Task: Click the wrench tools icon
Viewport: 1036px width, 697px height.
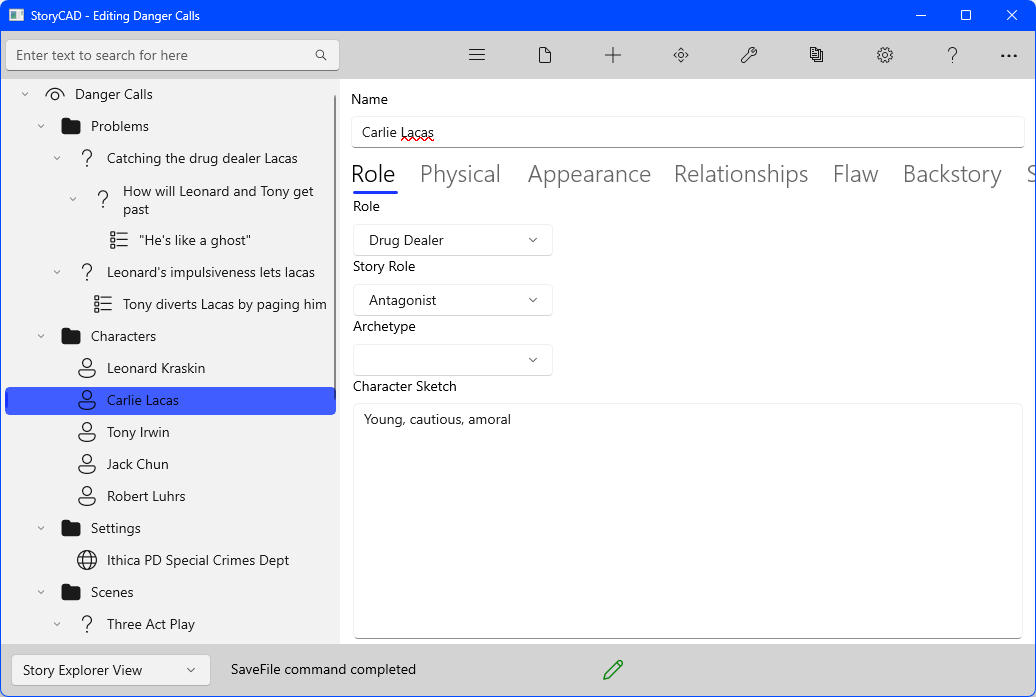Action: (749, 55)
